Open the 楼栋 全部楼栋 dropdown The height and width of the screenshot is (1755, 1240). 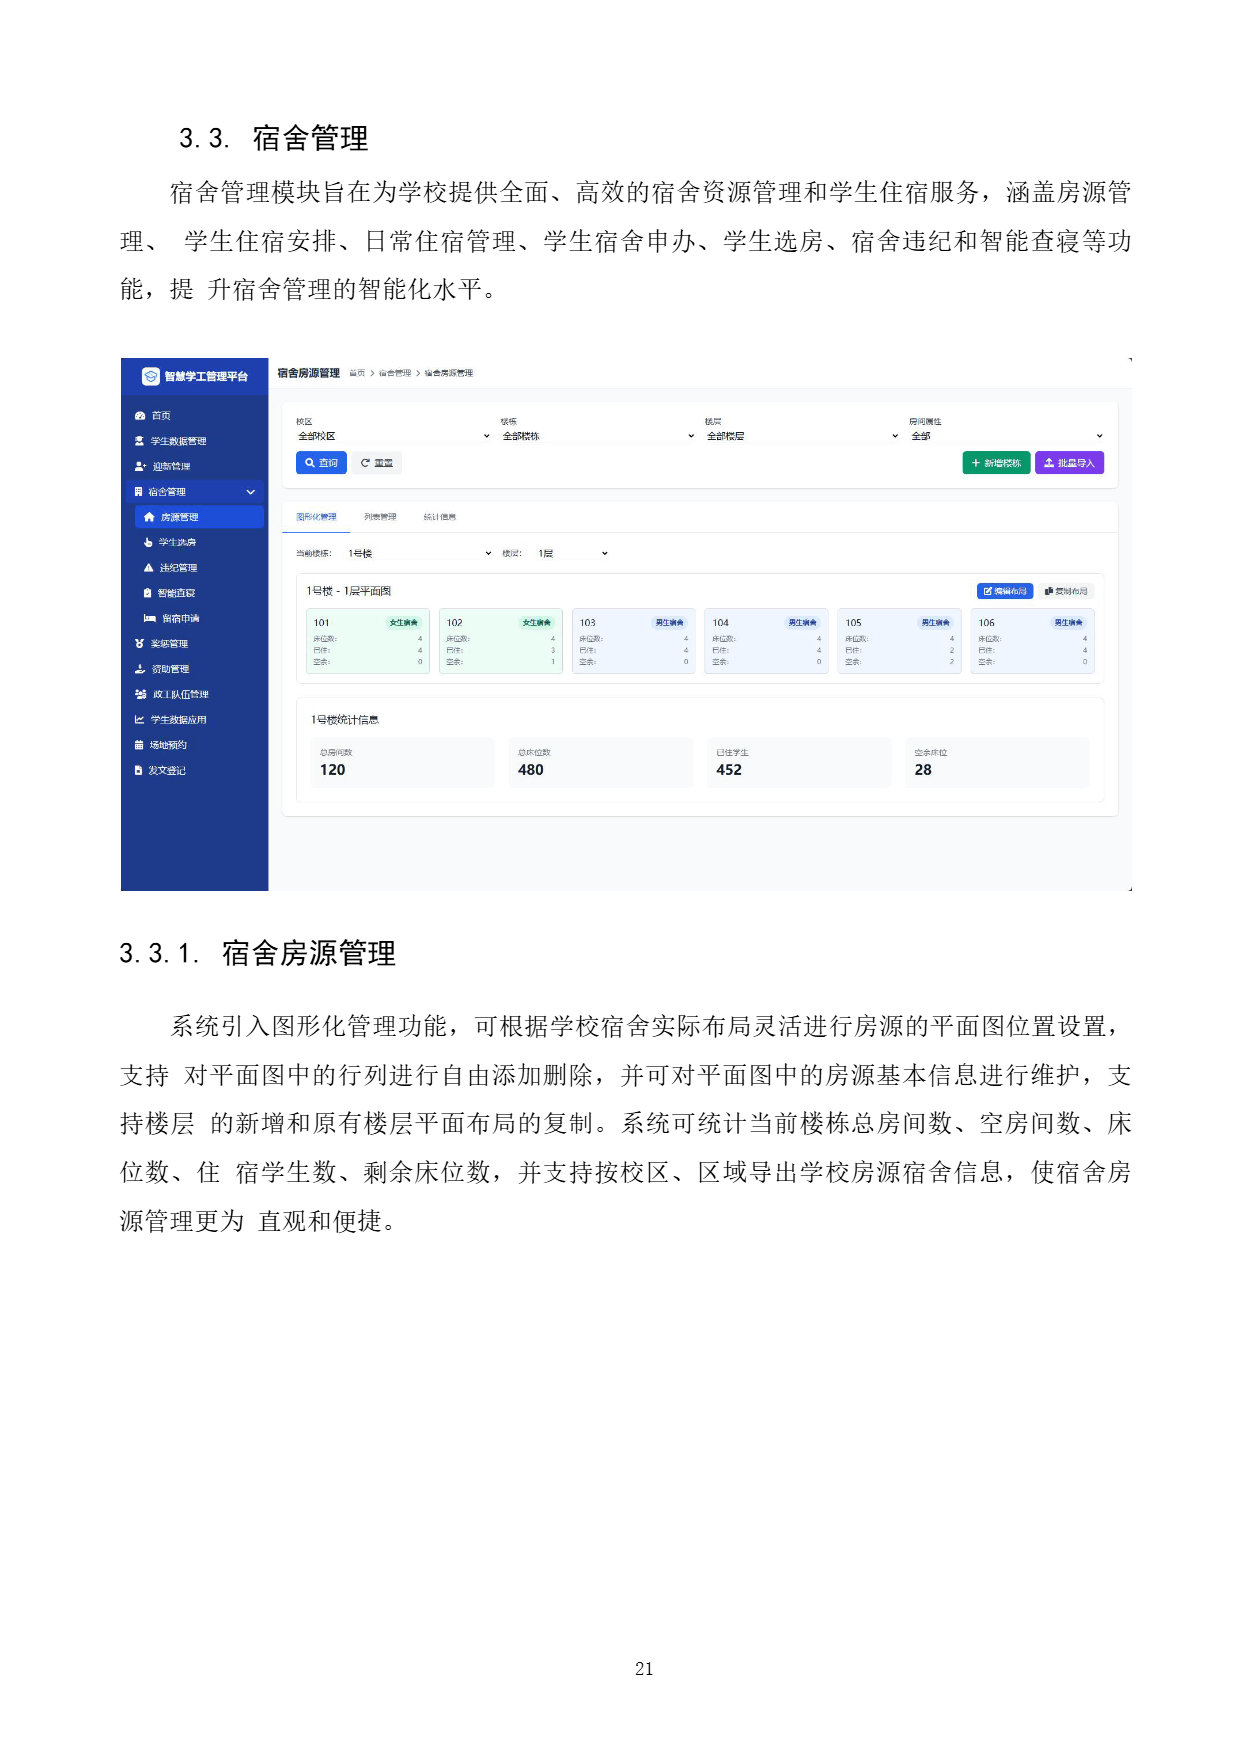[x=598, y=436]
